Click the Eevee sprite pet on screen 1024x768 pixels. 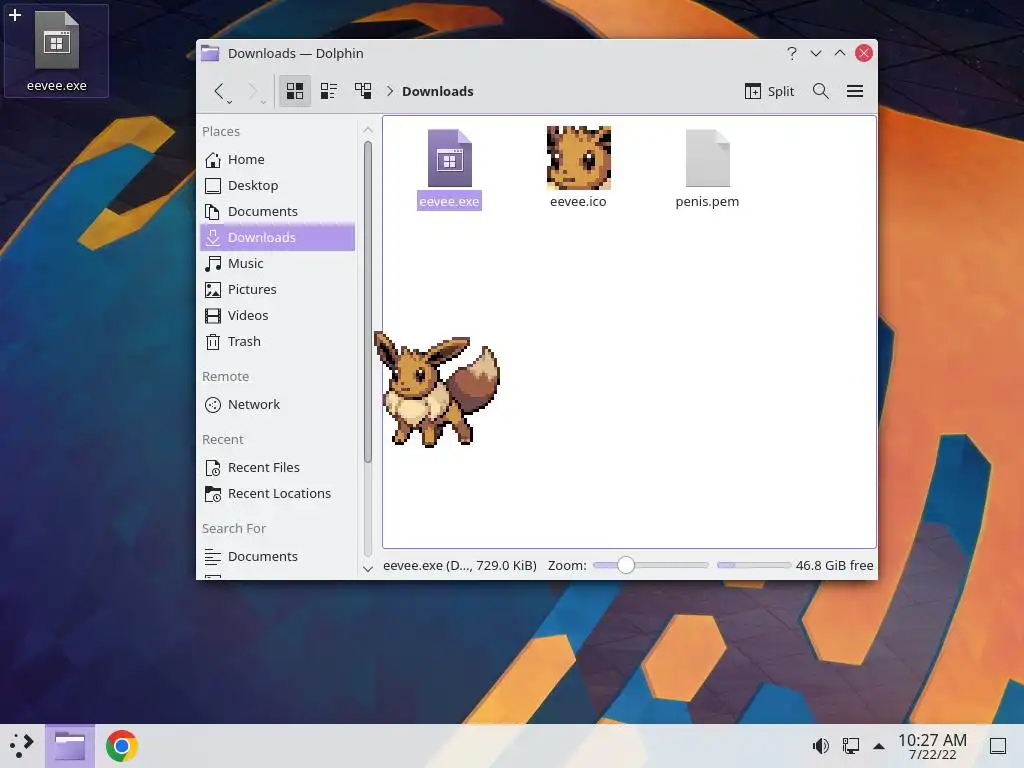click(x=436, y=390)
